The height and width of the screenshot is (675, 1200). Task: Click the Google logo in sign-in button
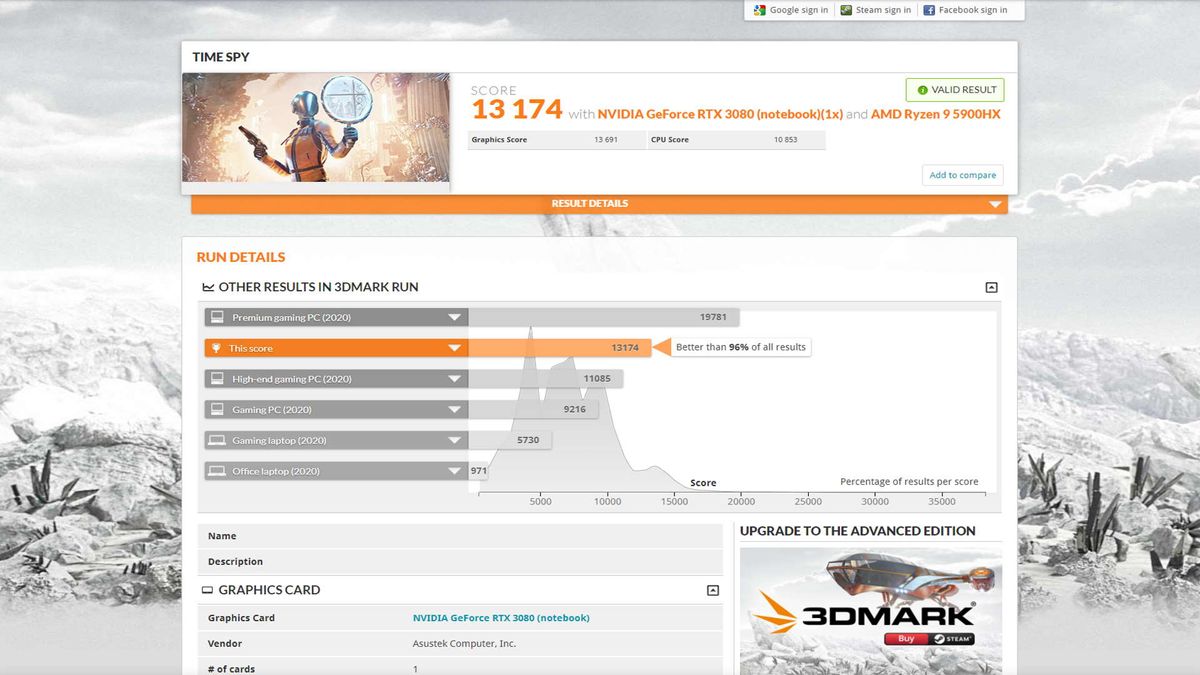[x=759, y=10]
